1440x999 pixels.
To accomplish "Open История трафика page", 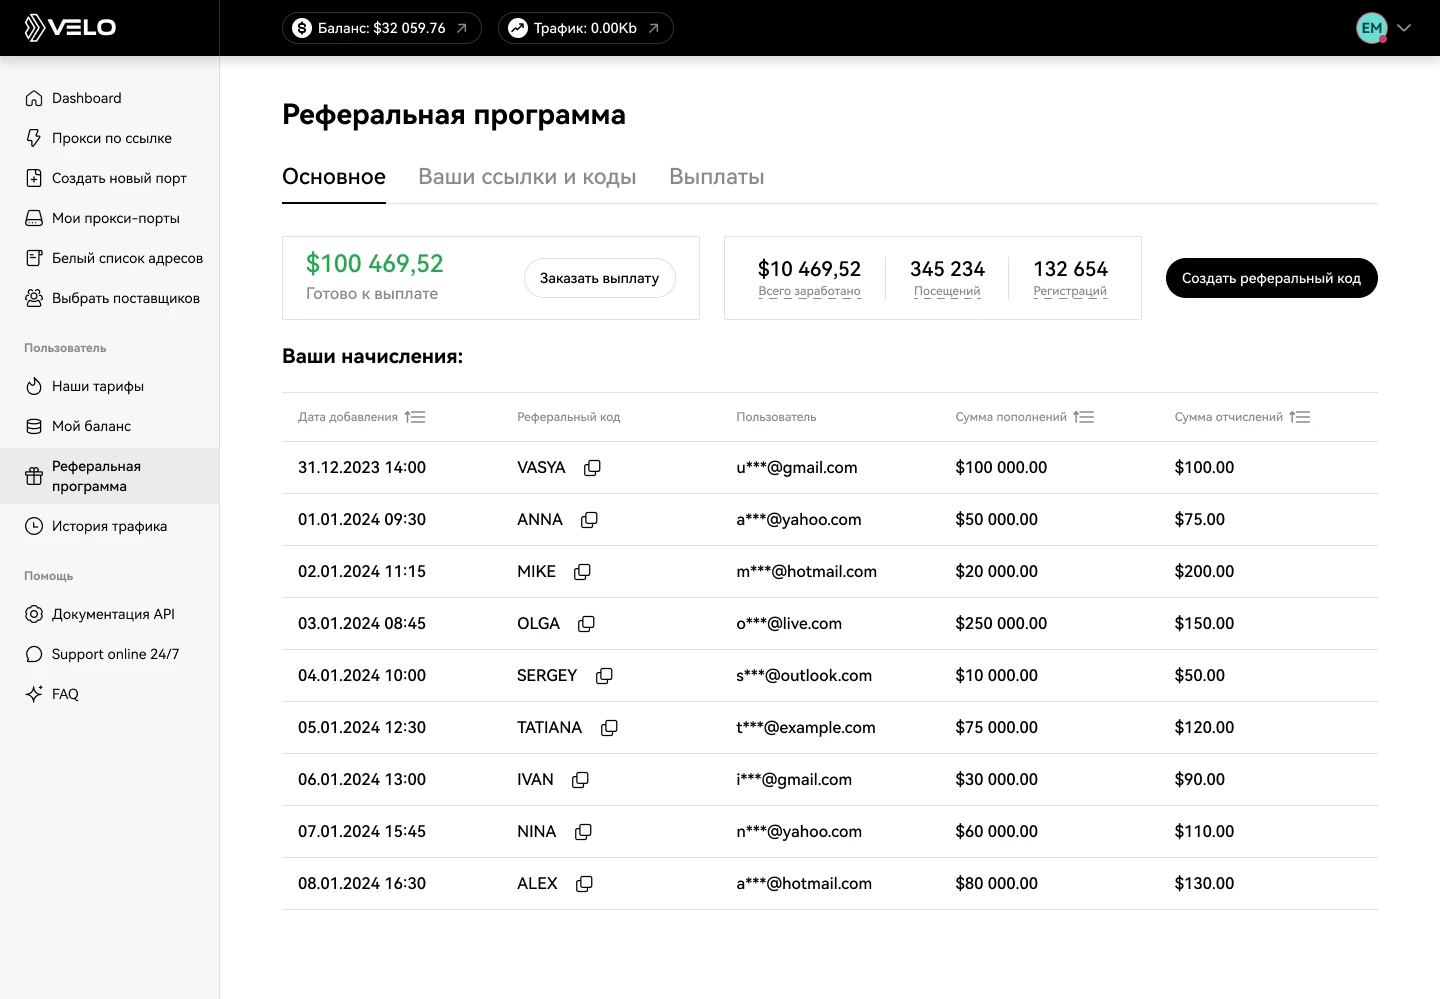I will 109,526.
